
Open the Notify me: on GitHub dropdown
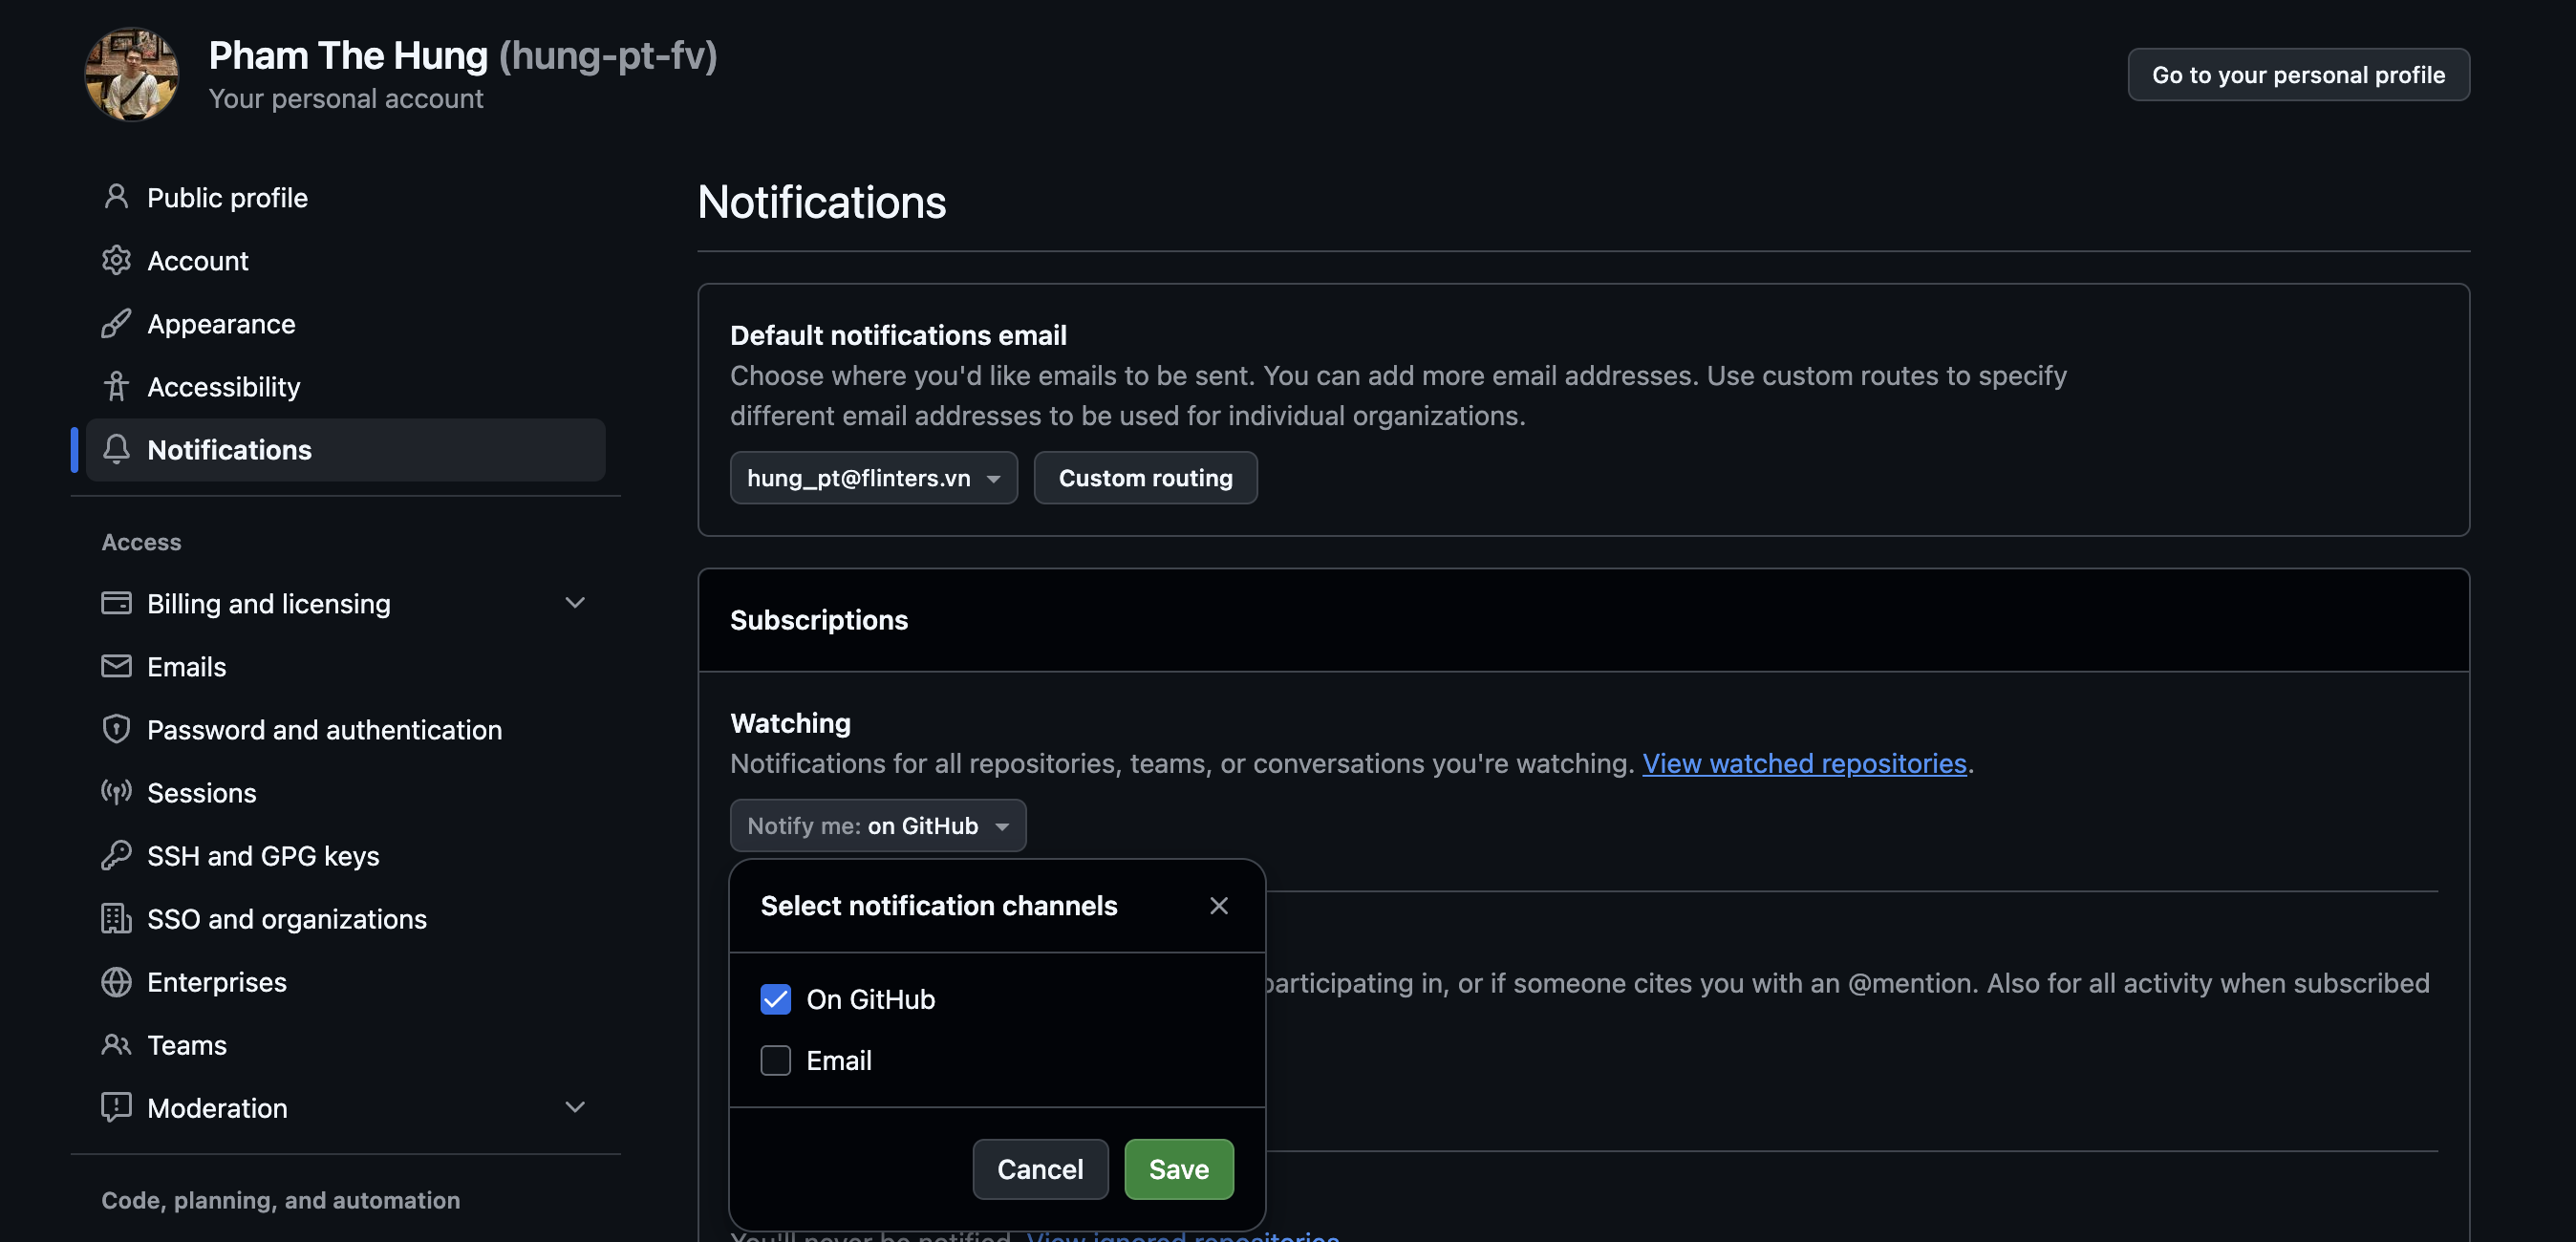tap(877, 825)
